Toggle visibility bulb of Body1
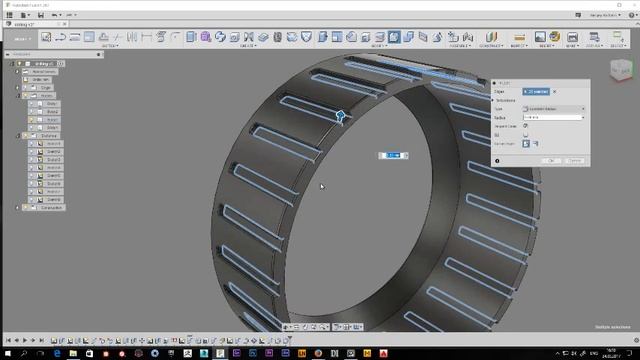The image size is (640, 360). pyautogui.click(x=31, y=104)
